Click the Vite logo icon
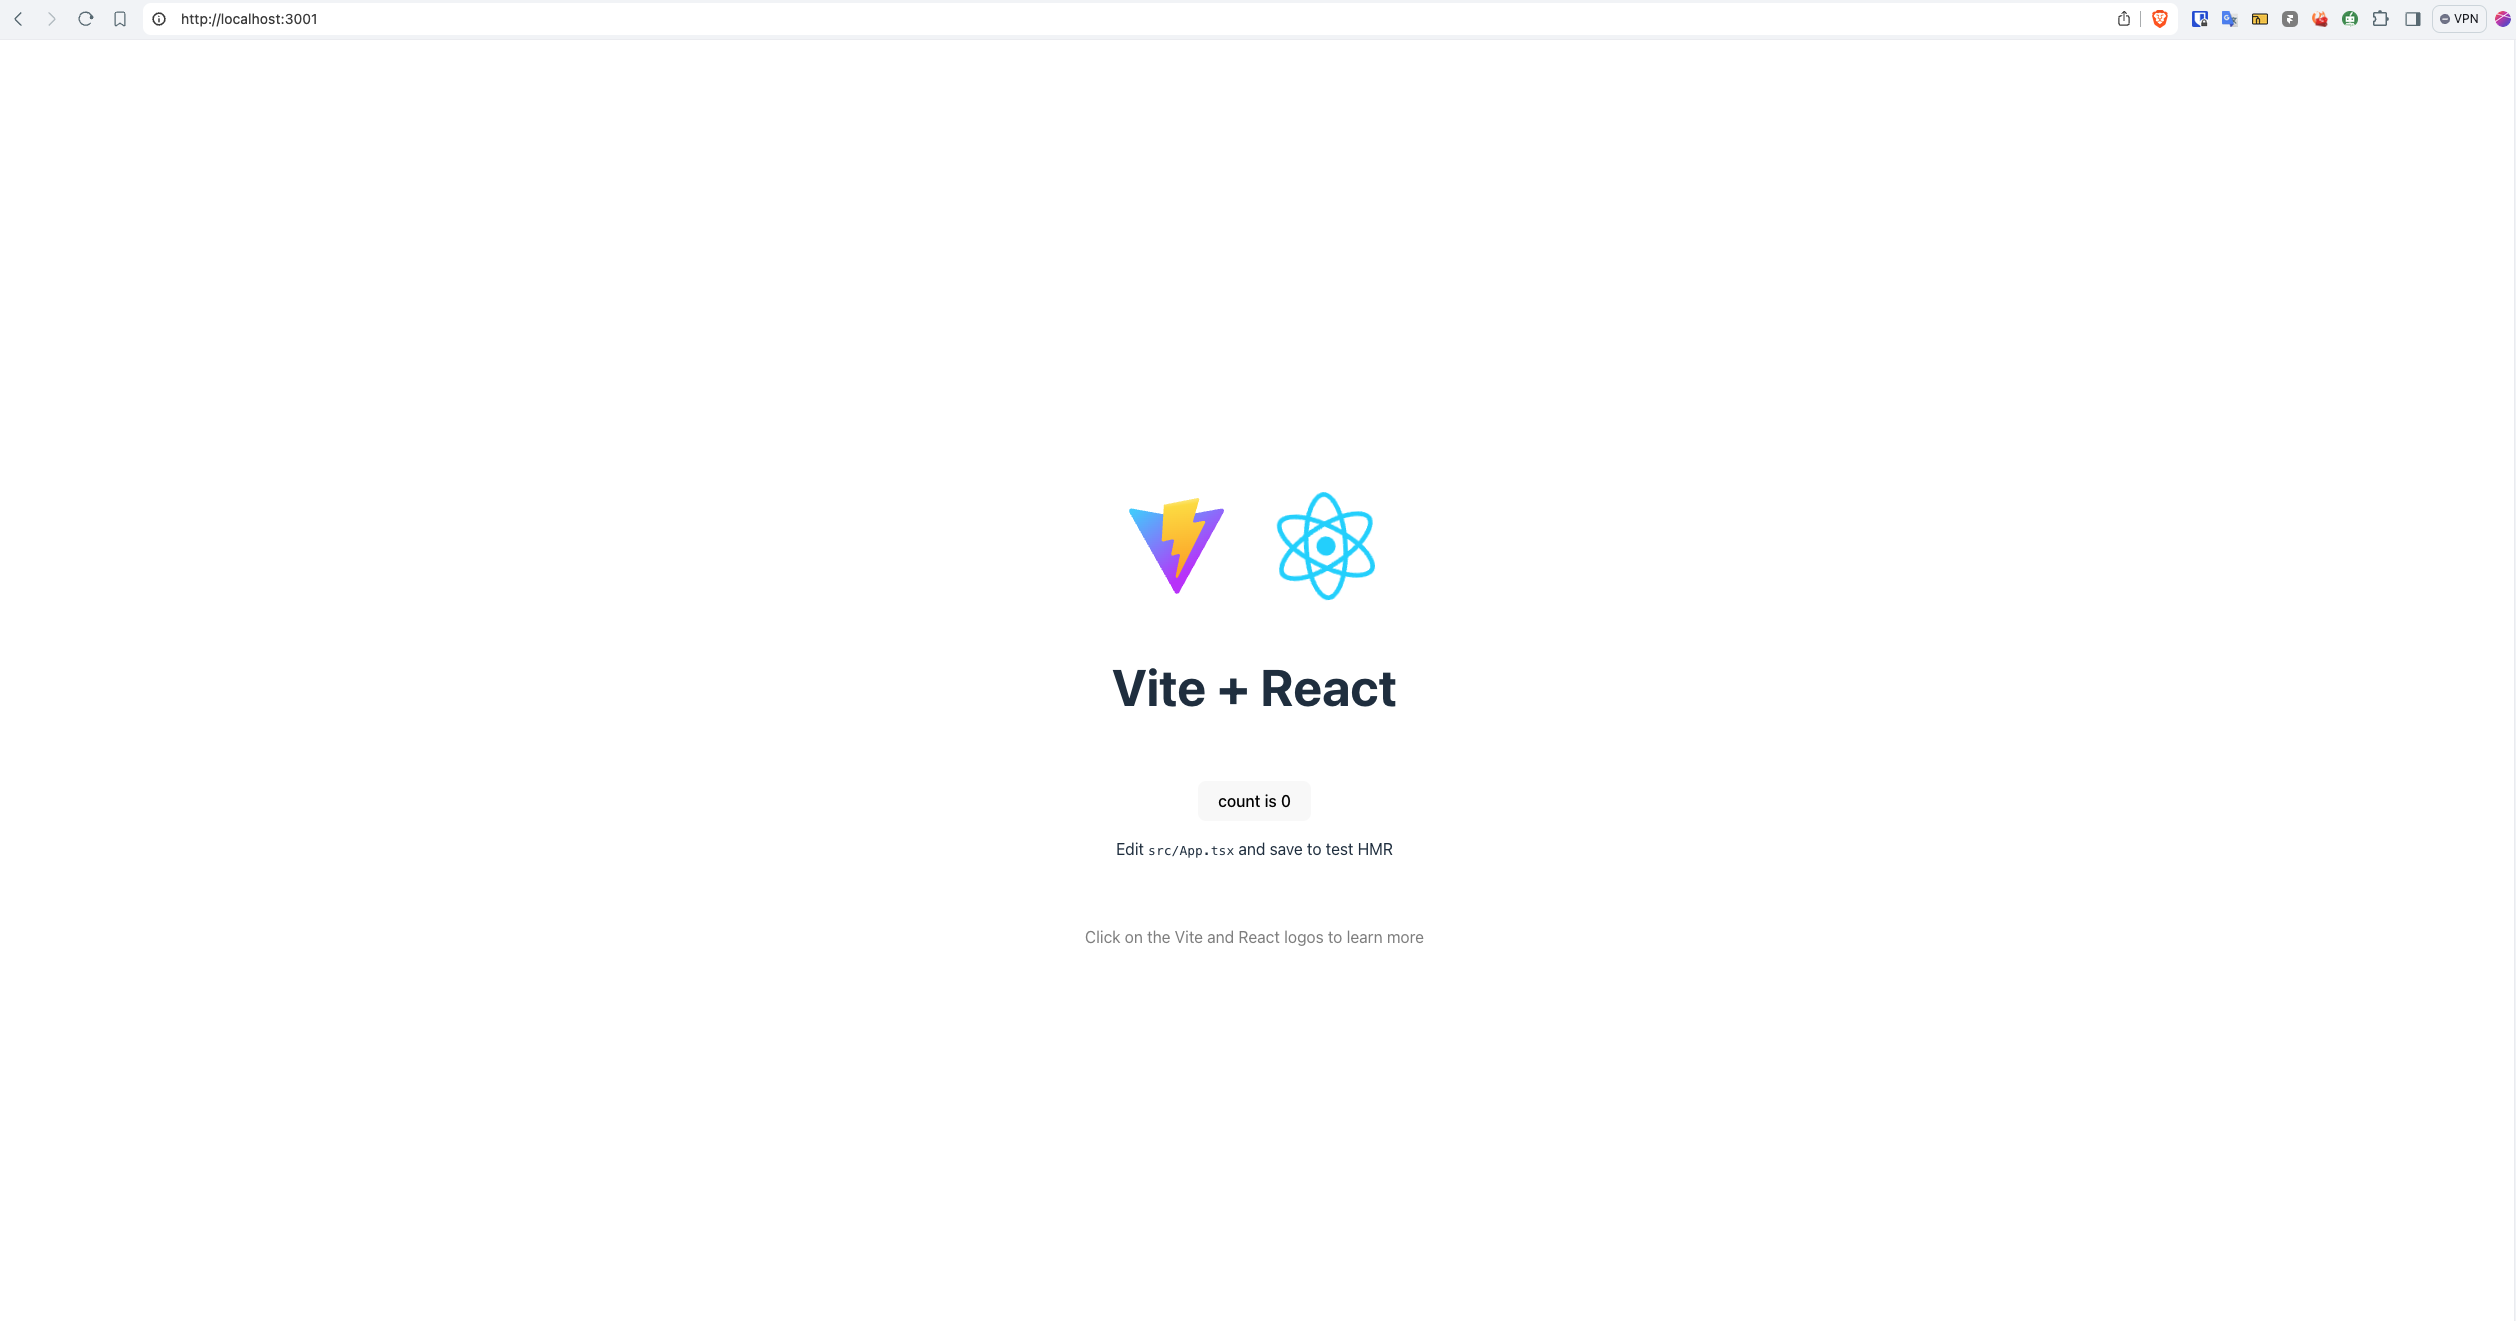 [x=1178, y=546]
